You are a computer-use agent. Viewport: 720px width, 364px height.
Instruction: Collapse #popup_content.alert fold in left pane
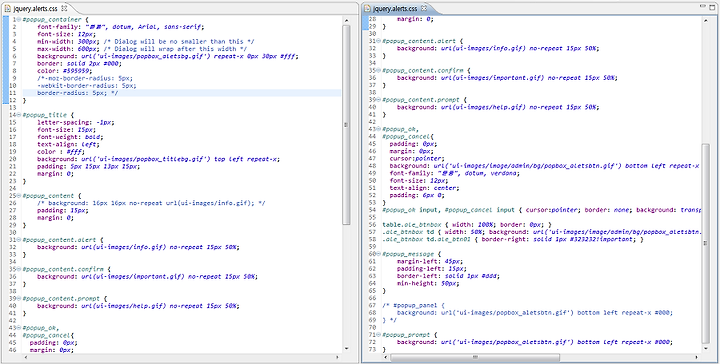[19, 240]
